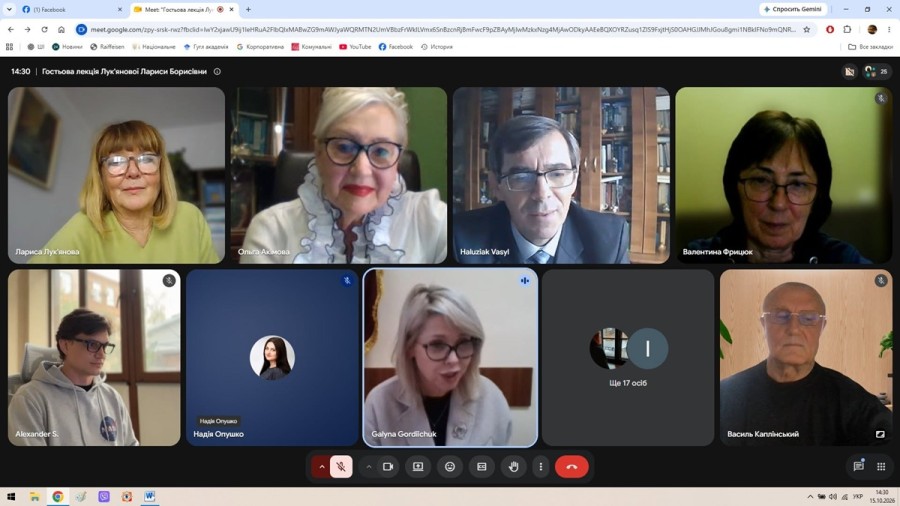Click picture-in-picture icon on Василь Каплінський tile

coord(880,434)
